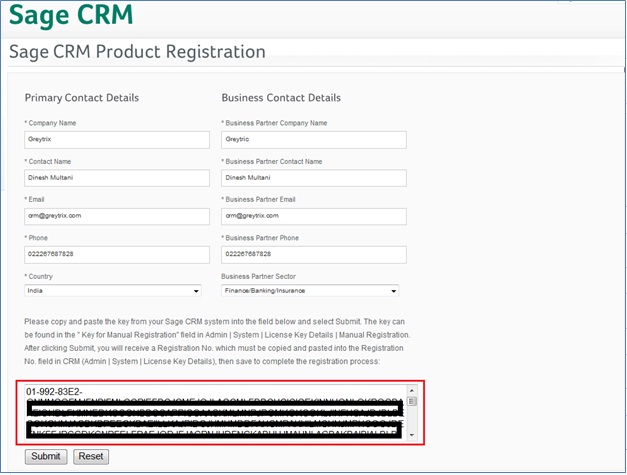Viewport: 627px width, 475px height.
Task: Click the Business Partner Phone field
Action: (314, 255)
